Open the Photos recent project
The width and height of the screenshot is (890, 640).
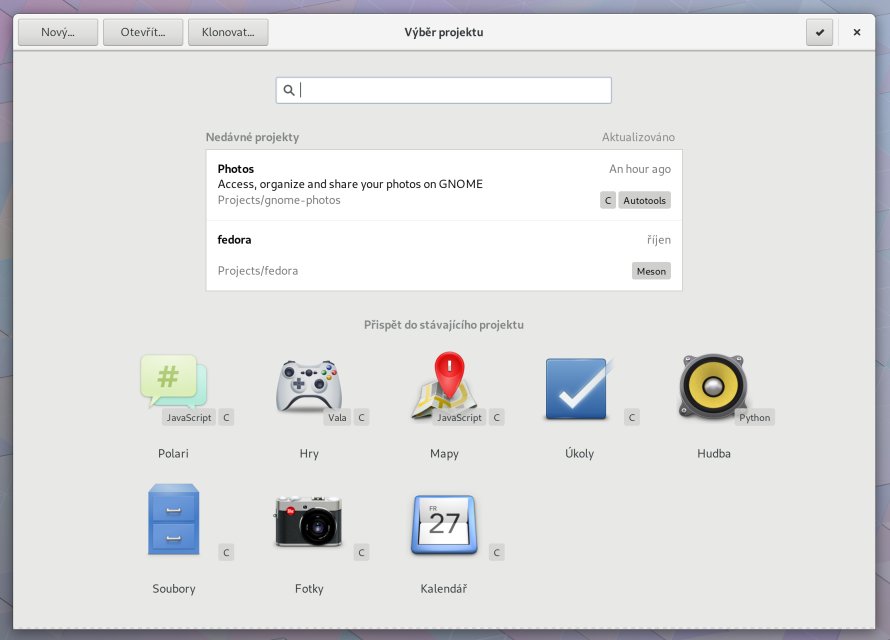pyautogui.click(x=400, y=184)
